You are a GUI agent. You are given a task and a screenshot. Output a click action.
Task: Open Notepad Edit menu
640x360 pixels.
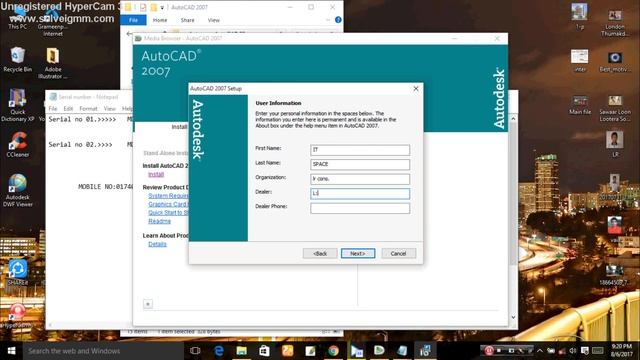click(68, 109)
